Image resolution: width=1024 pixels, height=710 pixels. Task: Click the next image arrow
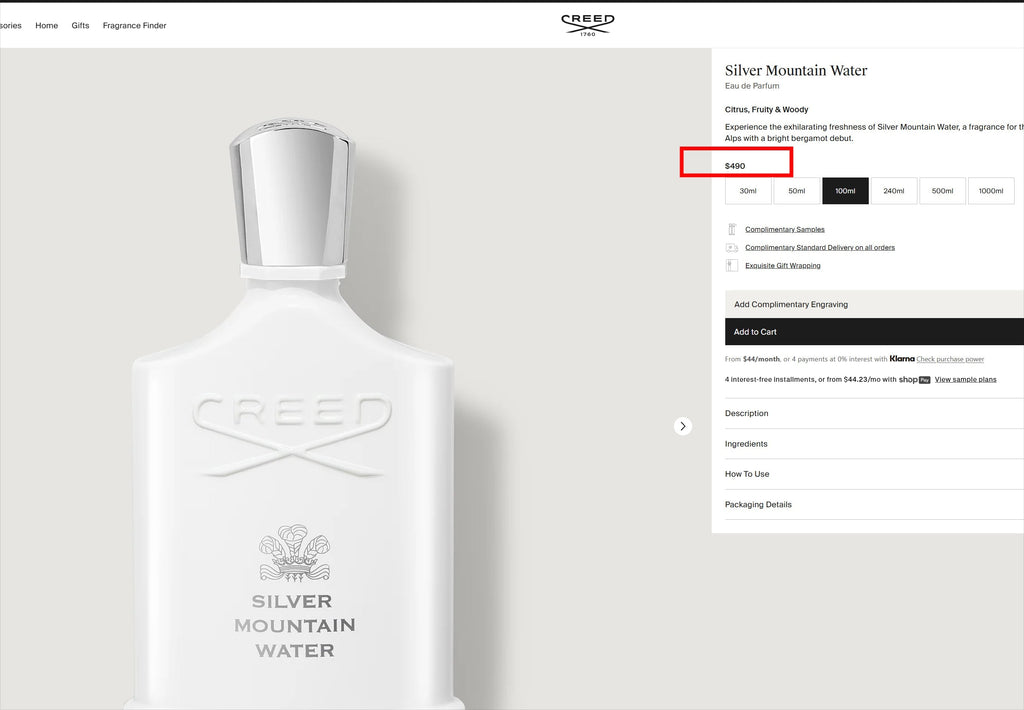click(682, 426)
